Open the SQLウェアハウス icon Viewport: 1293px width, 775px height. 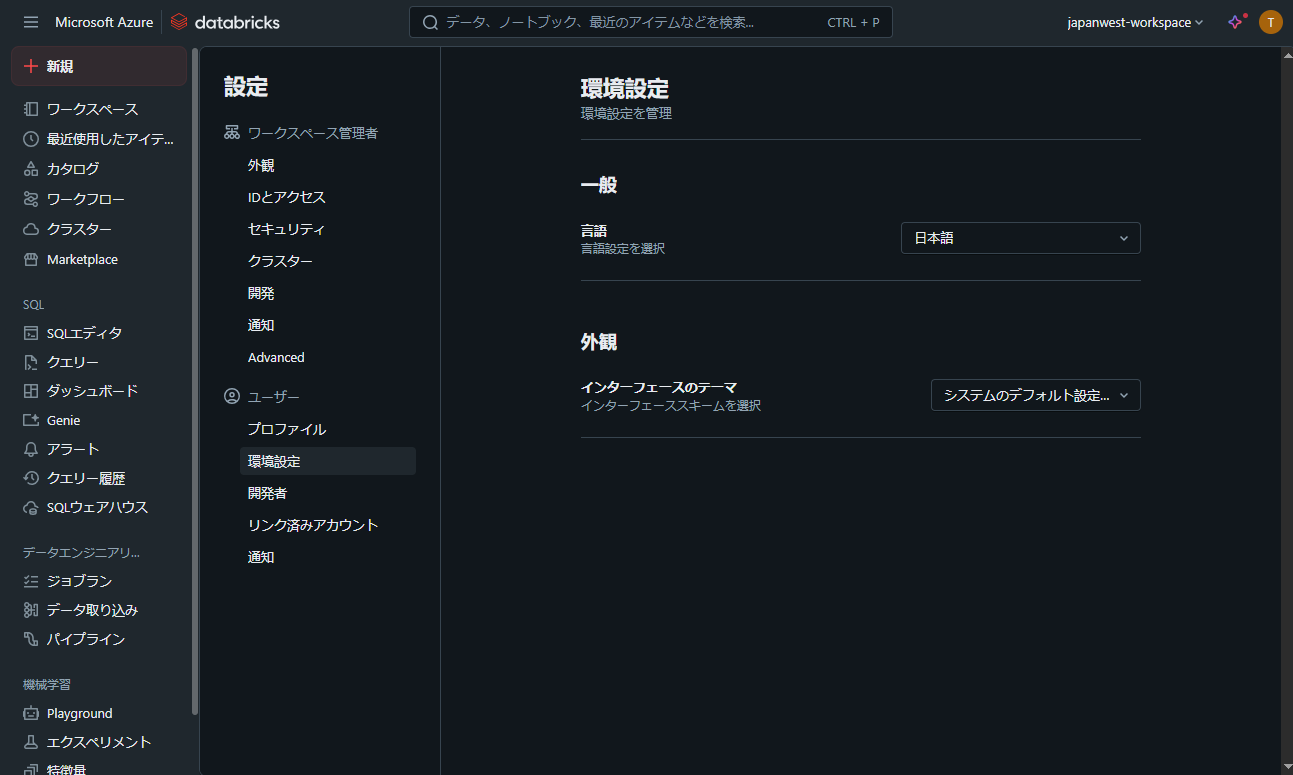click(31, 507)
